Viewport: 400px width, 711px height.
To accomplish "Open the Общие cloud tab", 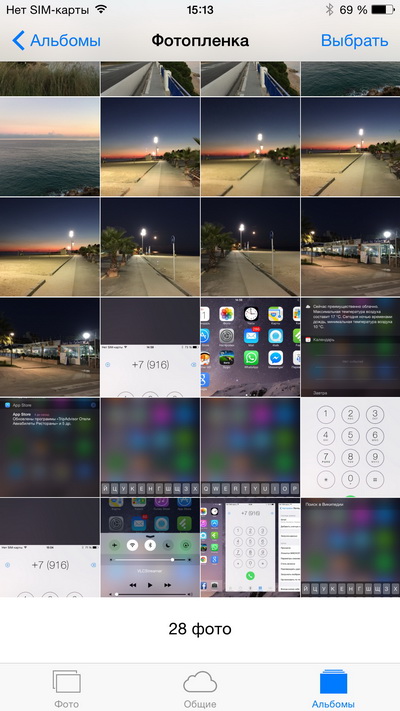I will (200, 683).
